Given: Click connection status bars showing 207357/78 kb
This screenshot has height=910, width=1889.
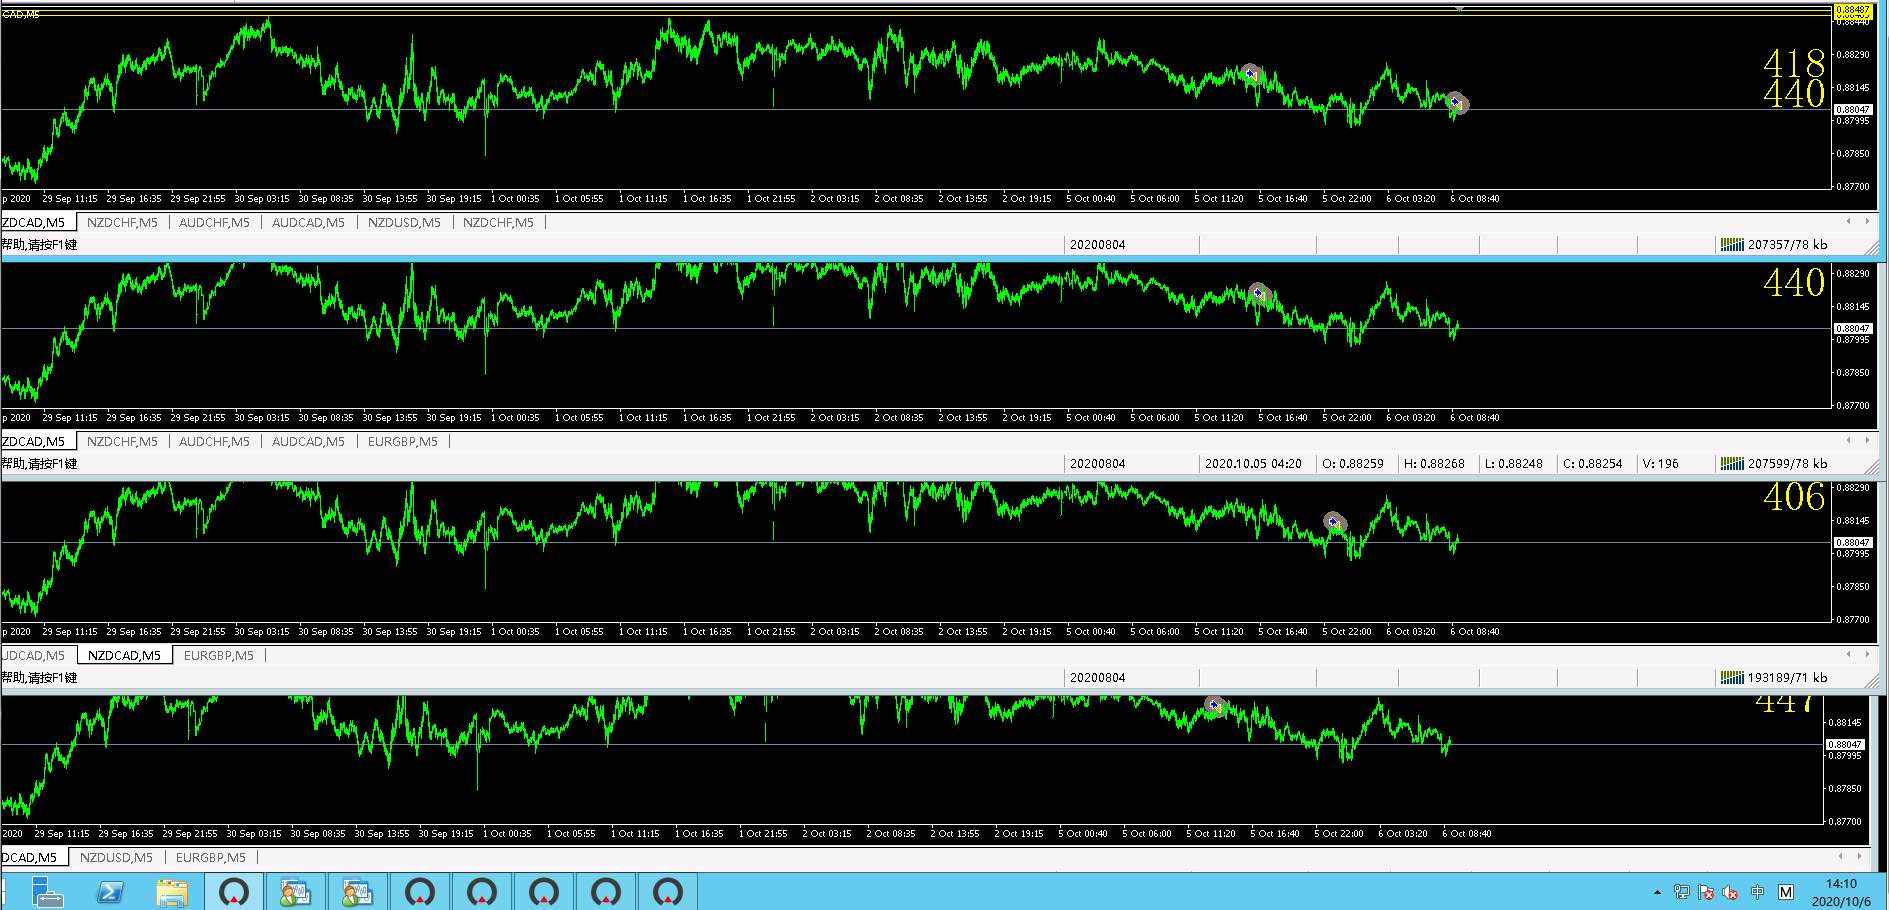Looking at the screenshot, I should pyautogui.click(x=1773, y=244).
